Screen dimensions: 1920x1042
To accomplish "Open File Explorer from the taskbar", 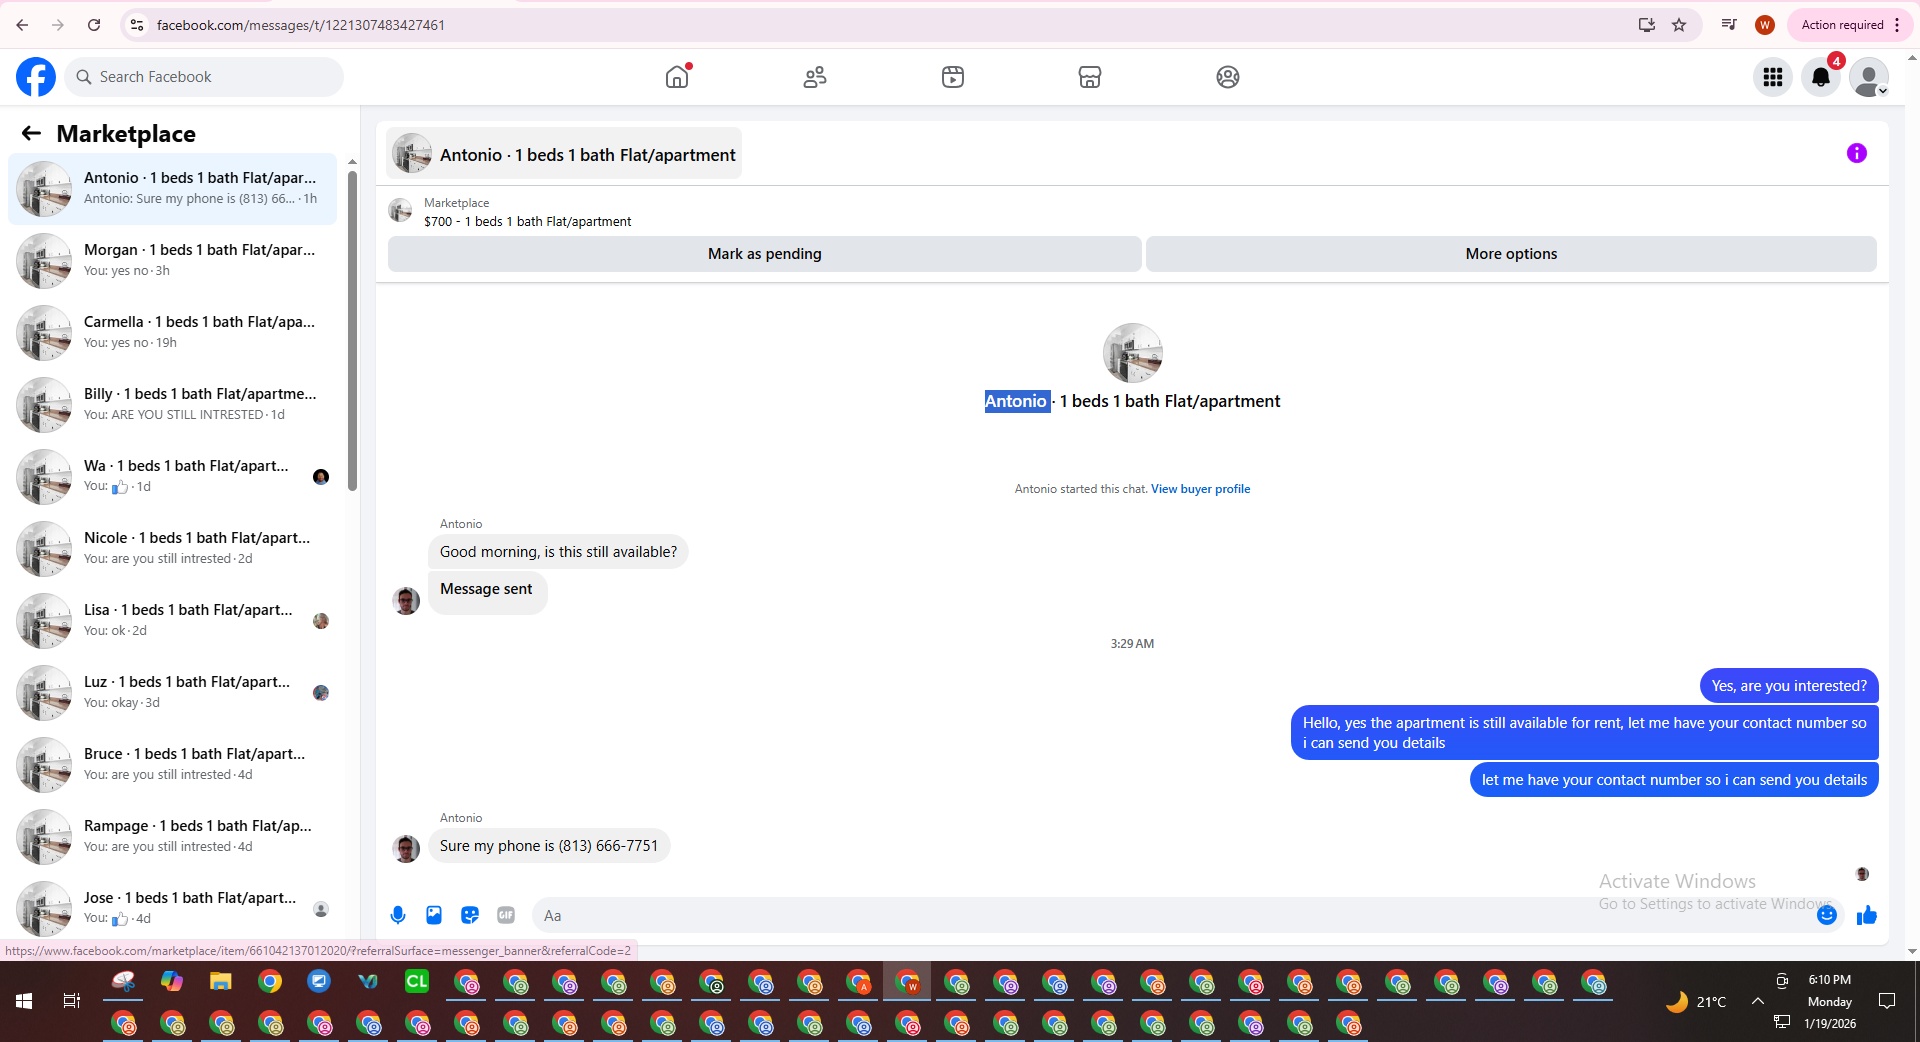I will (220, 982).
